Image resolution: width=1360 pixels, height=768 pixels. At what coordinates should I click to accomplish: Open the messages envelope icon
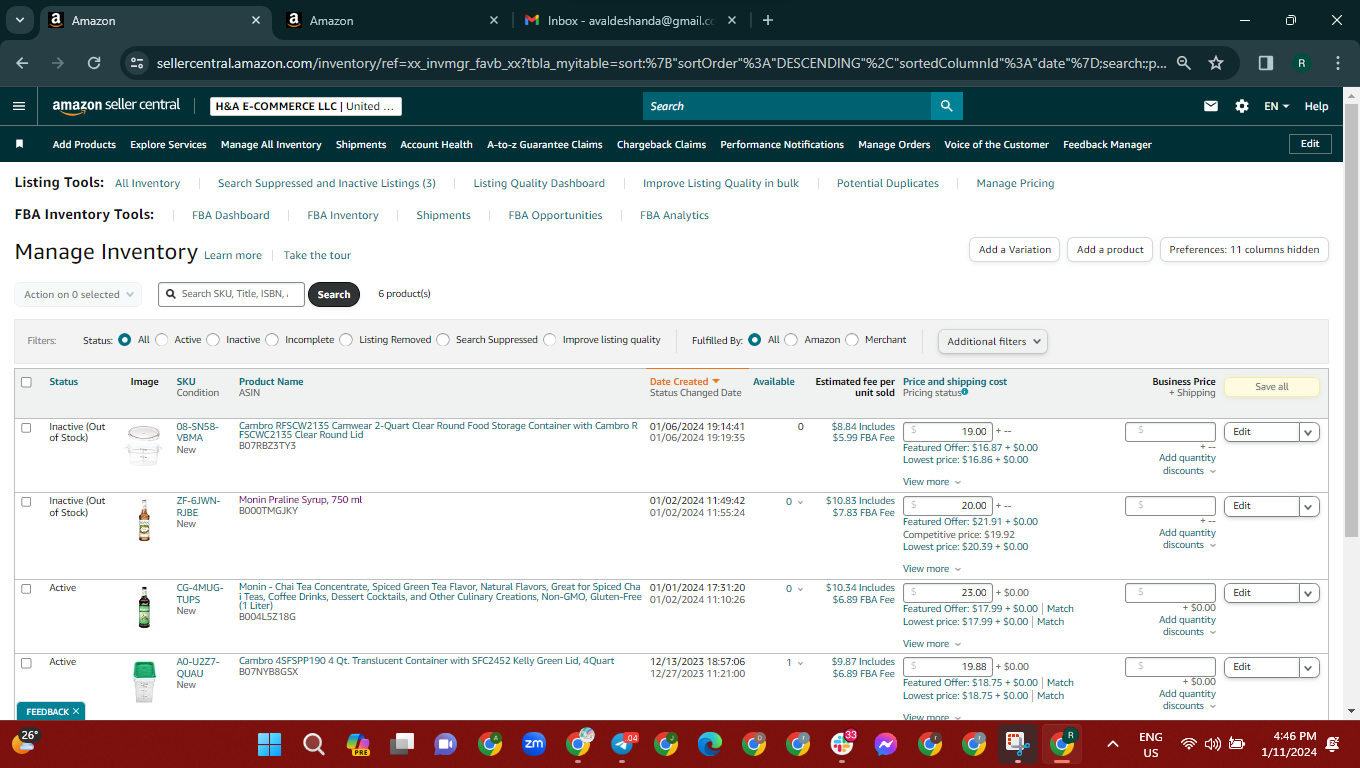tap(1211, 106)
